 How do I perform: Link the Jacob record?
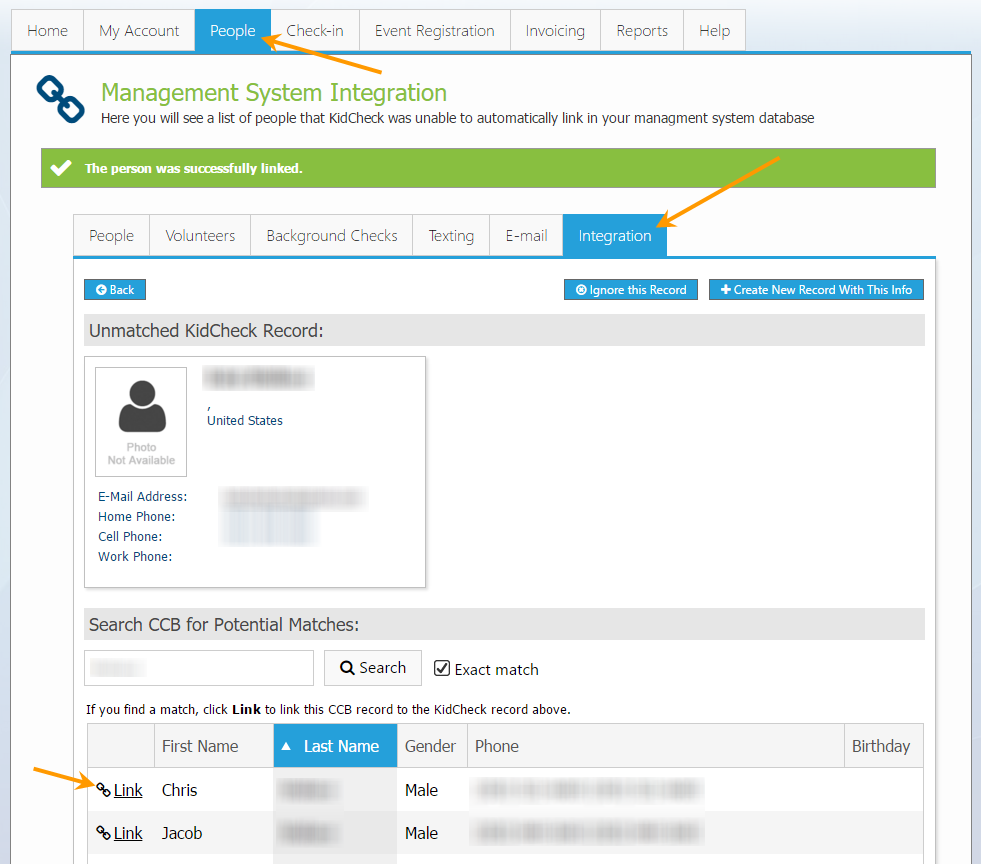pos(128,833)
